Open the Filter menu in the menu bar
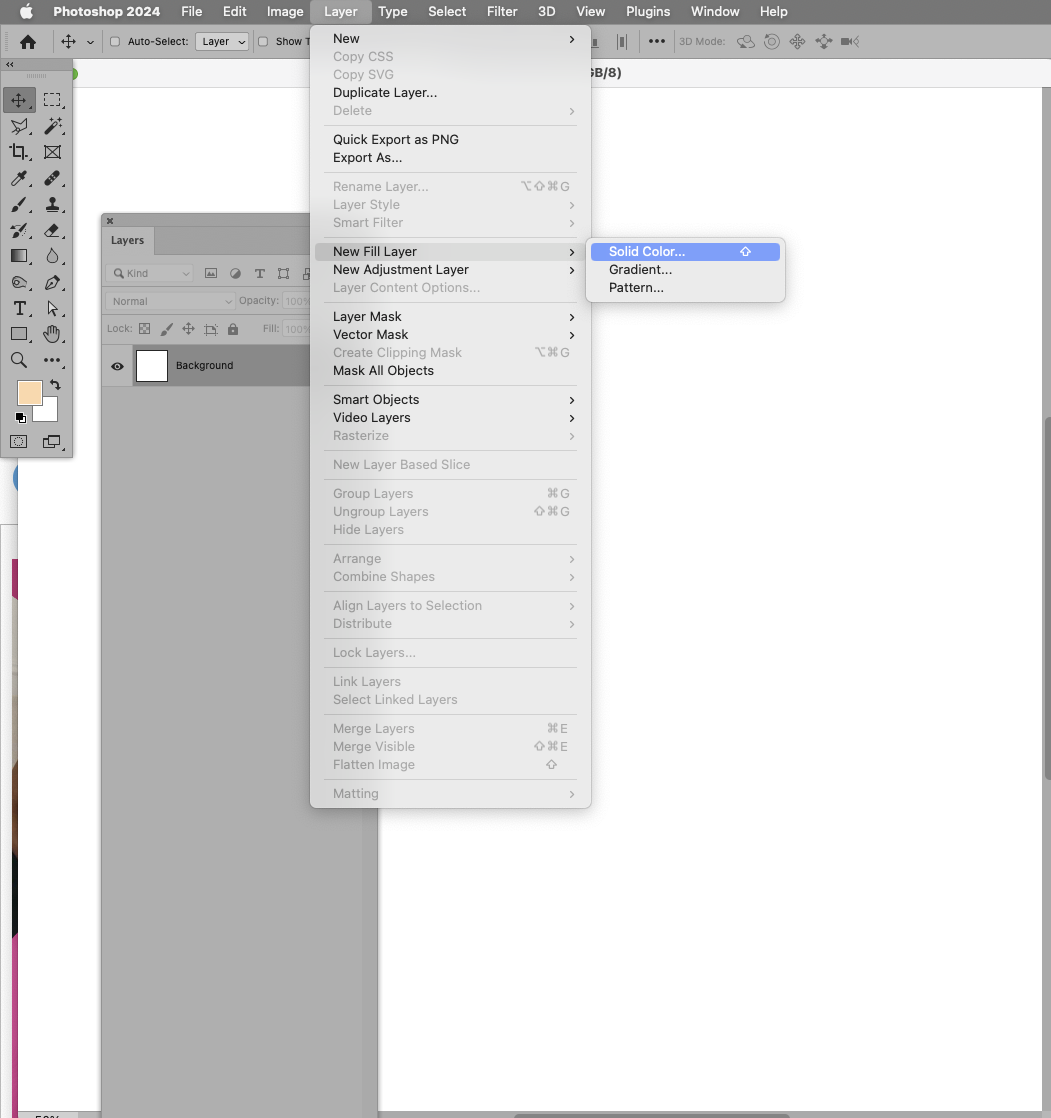Image resolution: width=1051 pixels, height=1118 pixels. (x=501, y=11)
